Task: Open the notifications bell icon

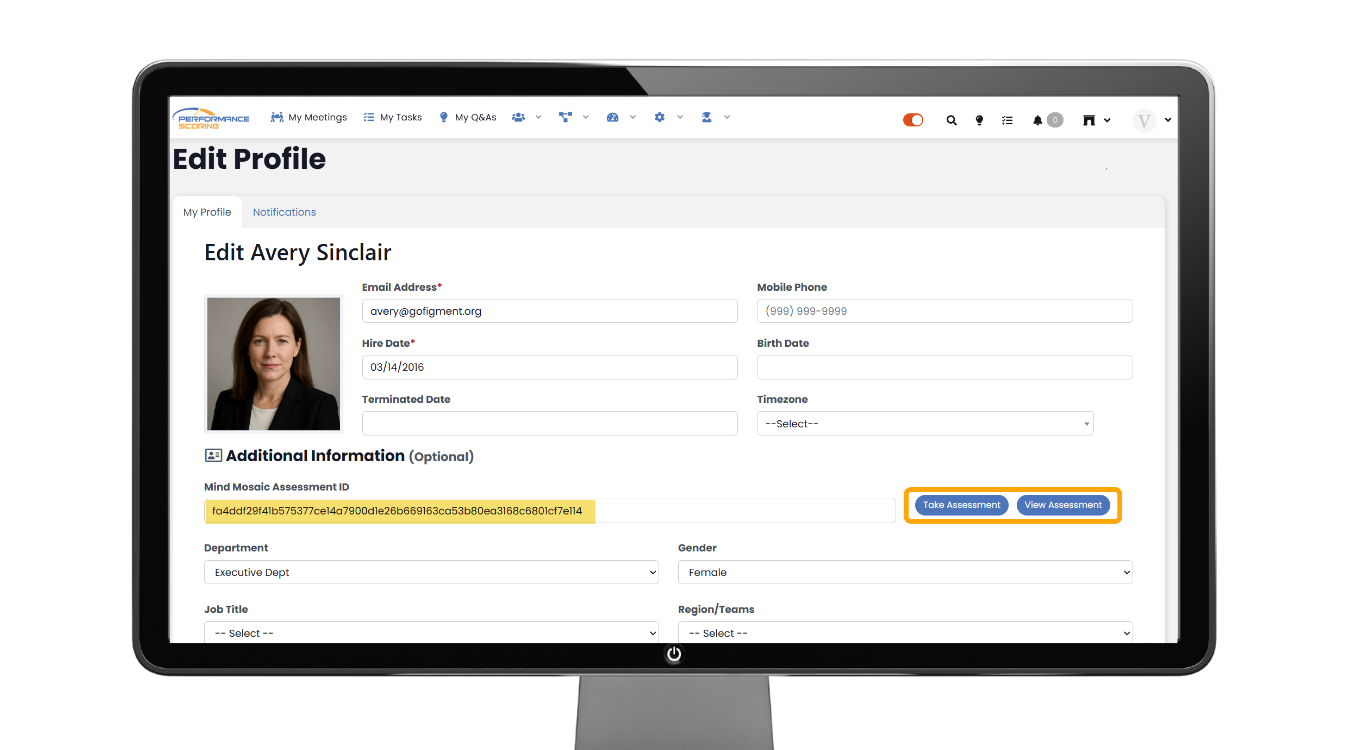Action: tap(1038, 120)
